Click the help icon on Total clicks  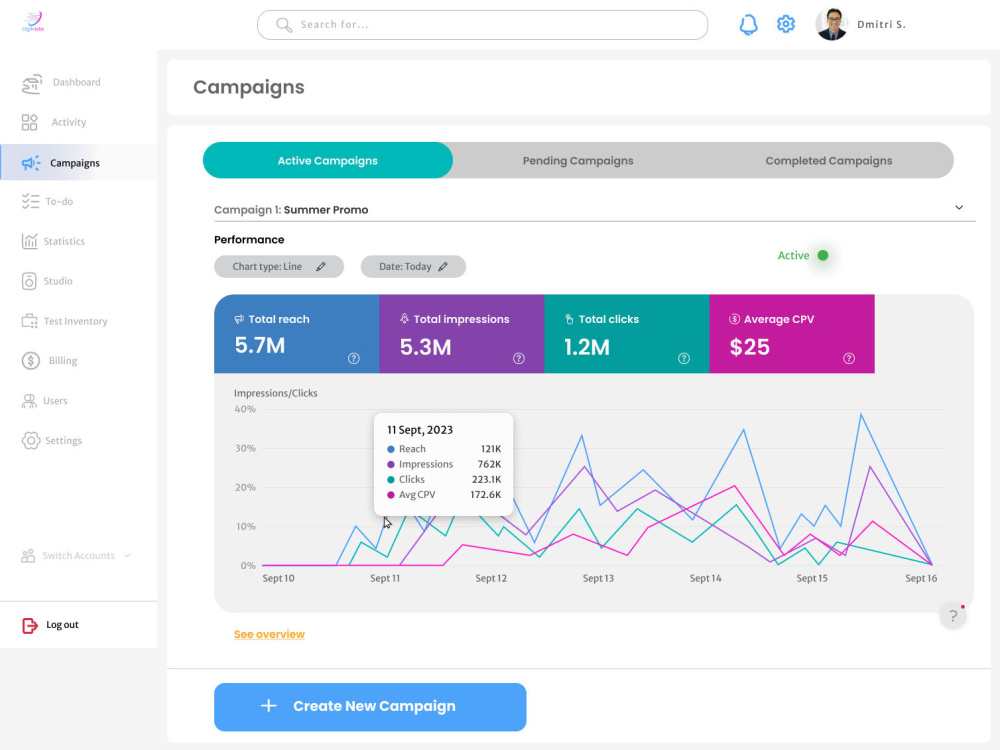(684, 358)
